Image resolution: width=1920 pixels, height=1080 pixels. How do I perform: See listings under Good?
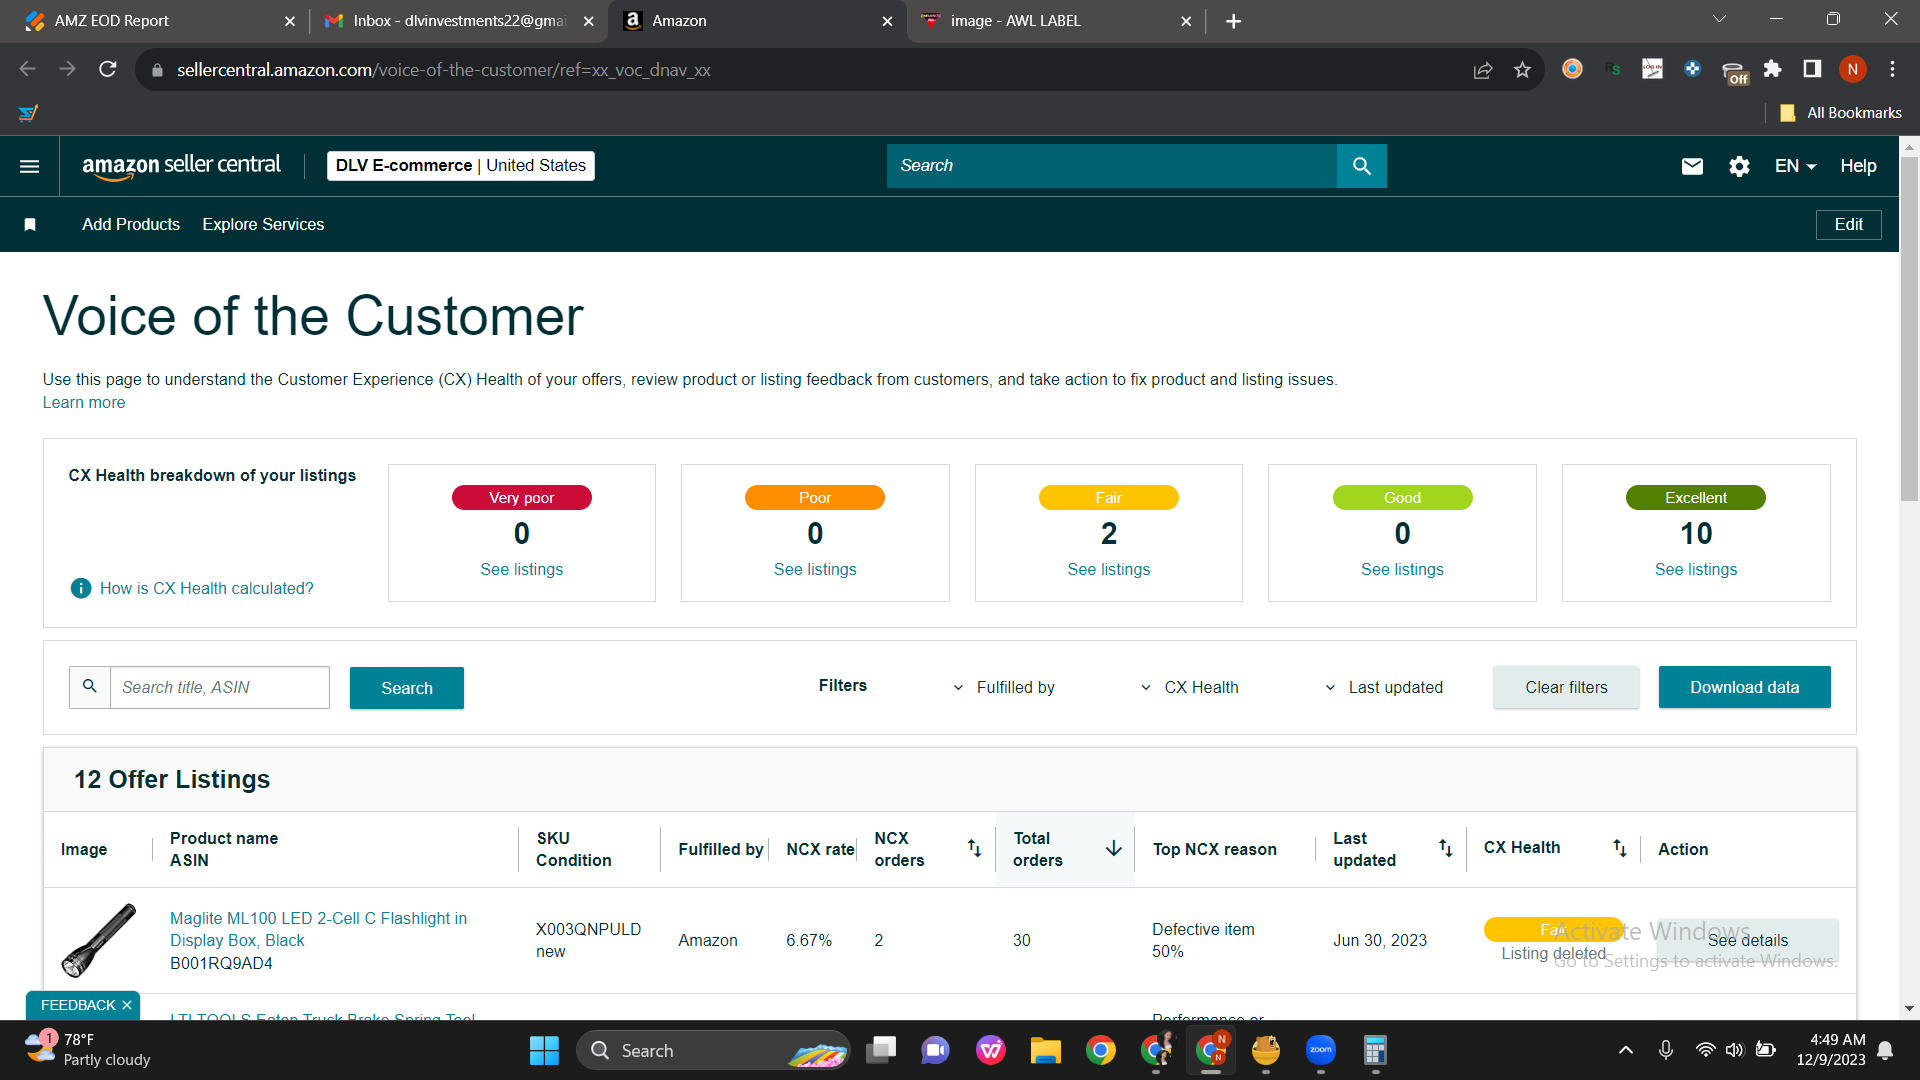(x=1402, y=569)
